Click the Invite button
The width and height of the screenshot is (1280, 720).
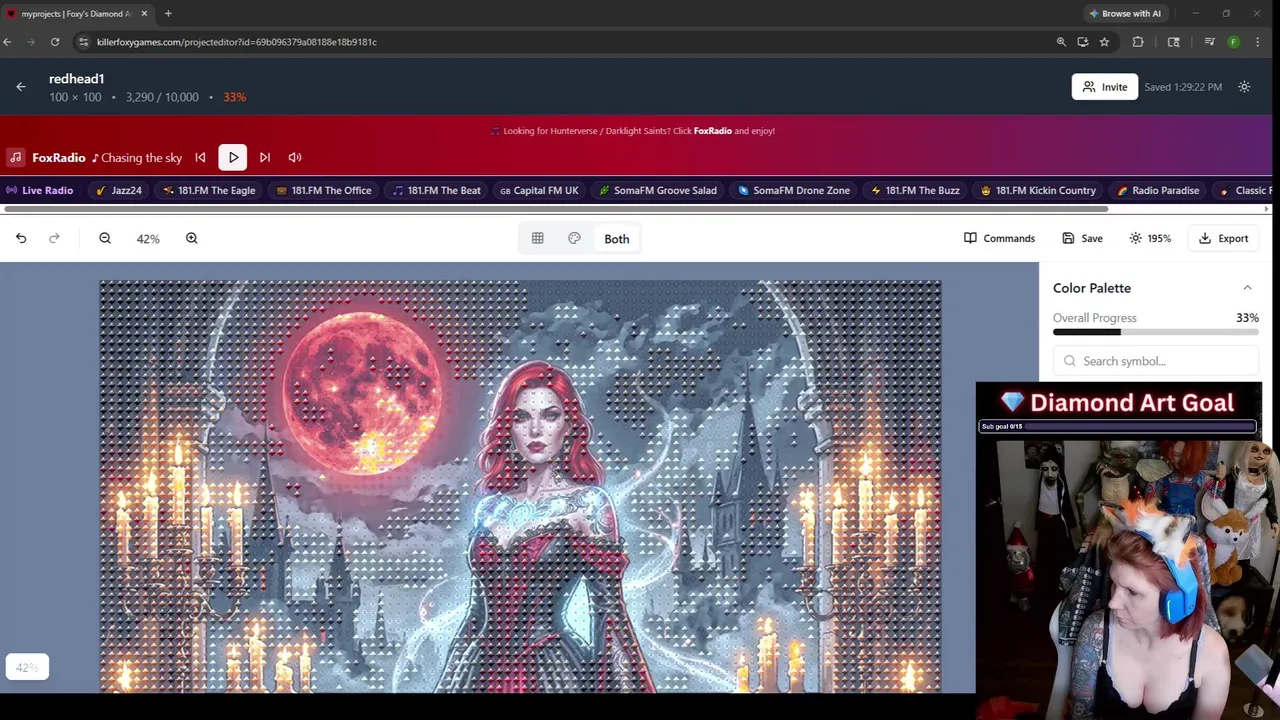tap(1105, 87)
